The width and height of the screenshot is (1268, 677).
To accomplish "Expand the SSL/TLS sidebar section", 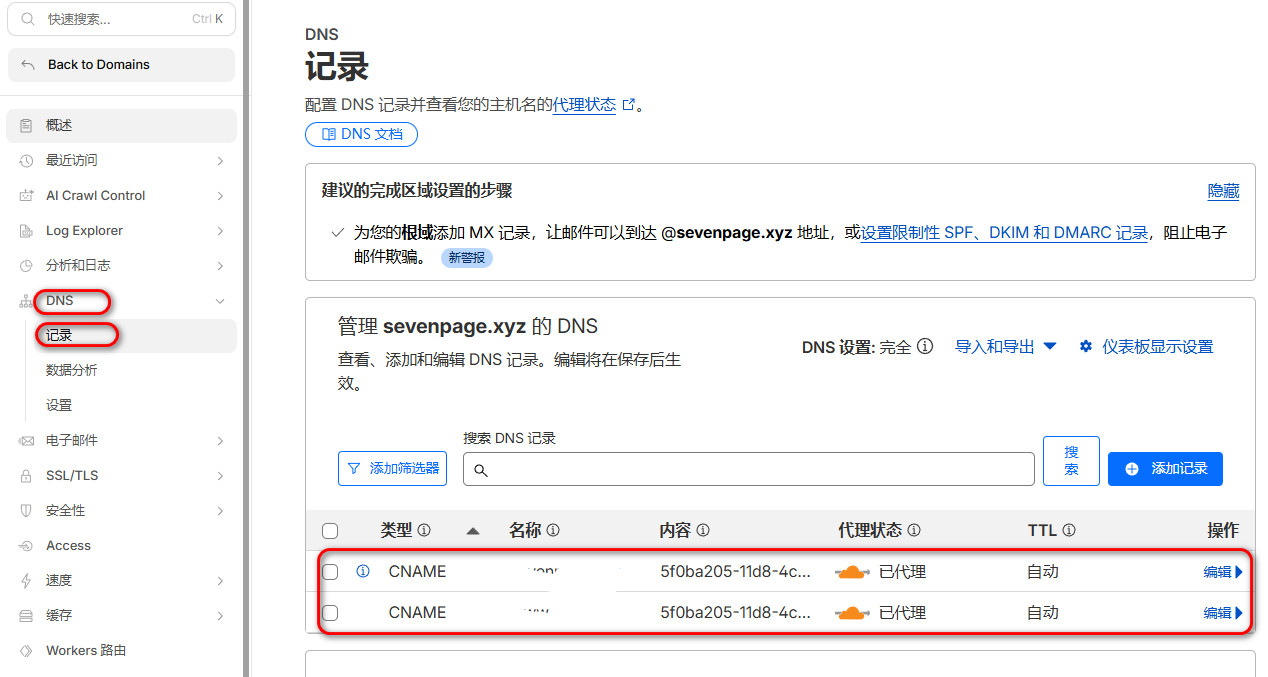I will click(x=120, y=475).
